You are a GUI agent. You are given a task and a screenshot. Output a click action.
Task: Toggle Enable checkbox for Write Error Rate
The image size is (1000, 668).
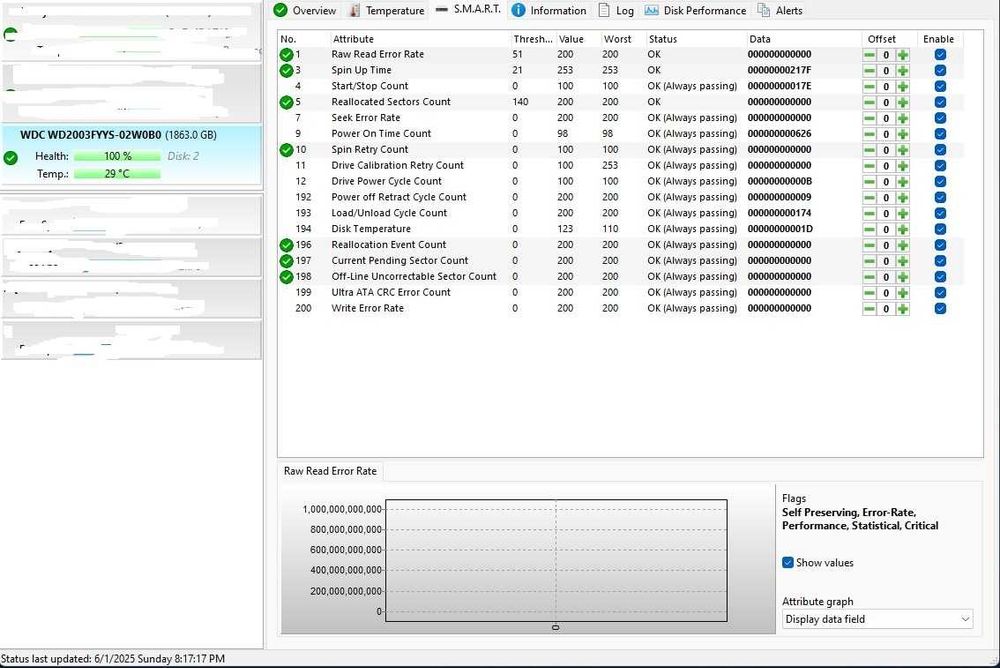pos(940,309)
